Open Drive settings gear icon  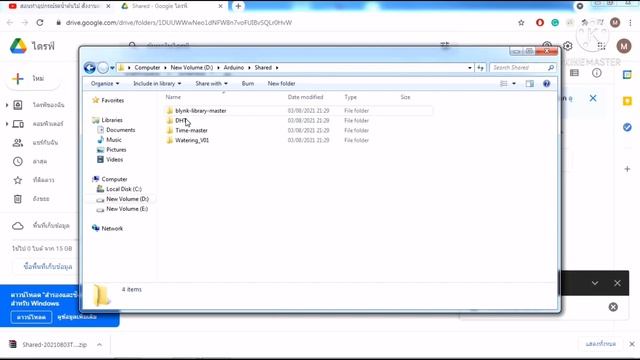click(x=567, y=46)
